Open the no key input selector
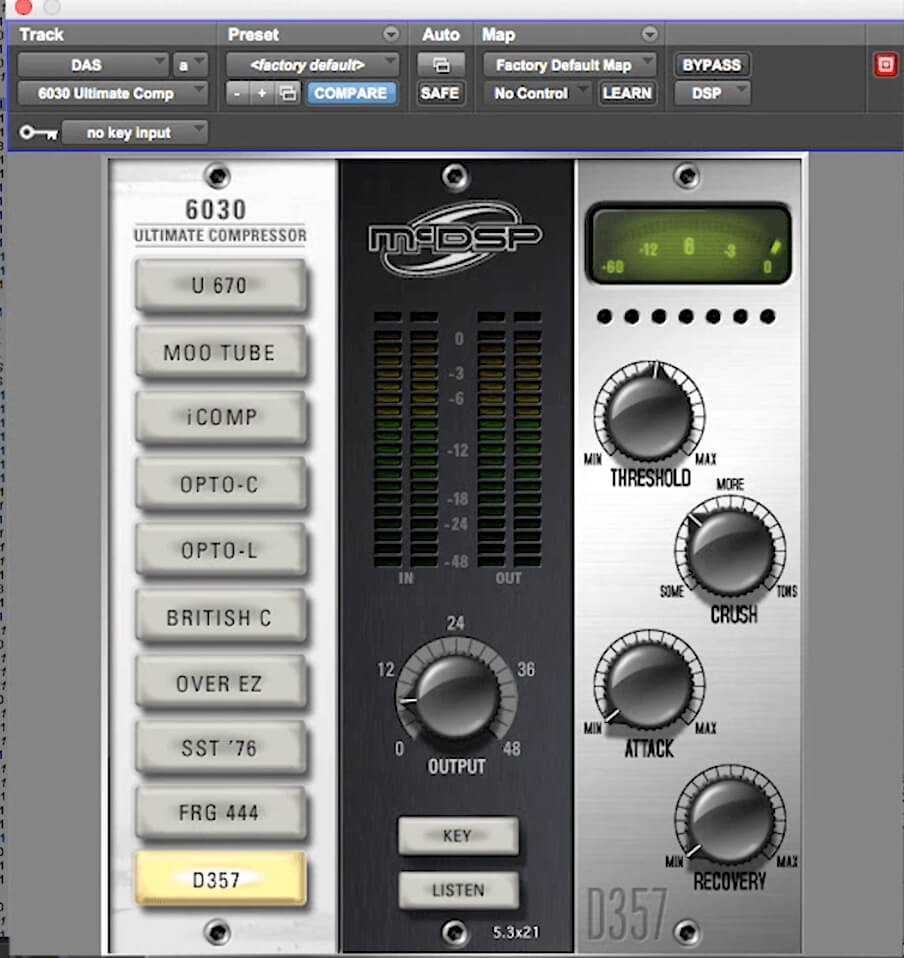 (x=135, y=133)
